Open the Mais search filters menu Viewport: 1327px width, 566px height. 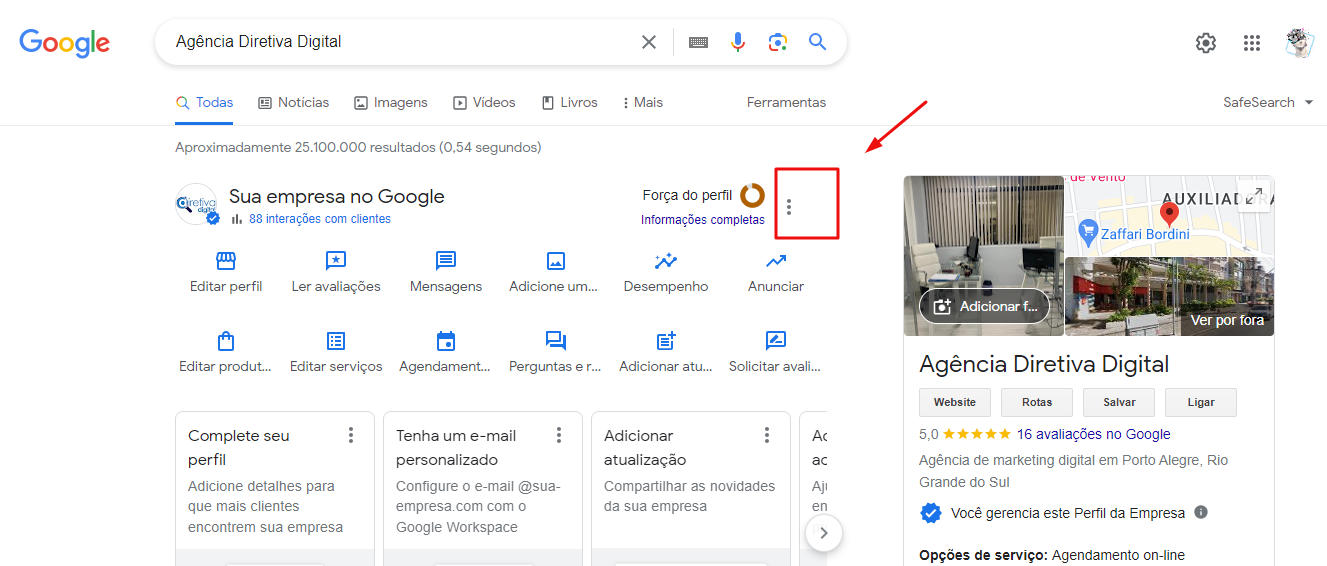click(643, 102)
